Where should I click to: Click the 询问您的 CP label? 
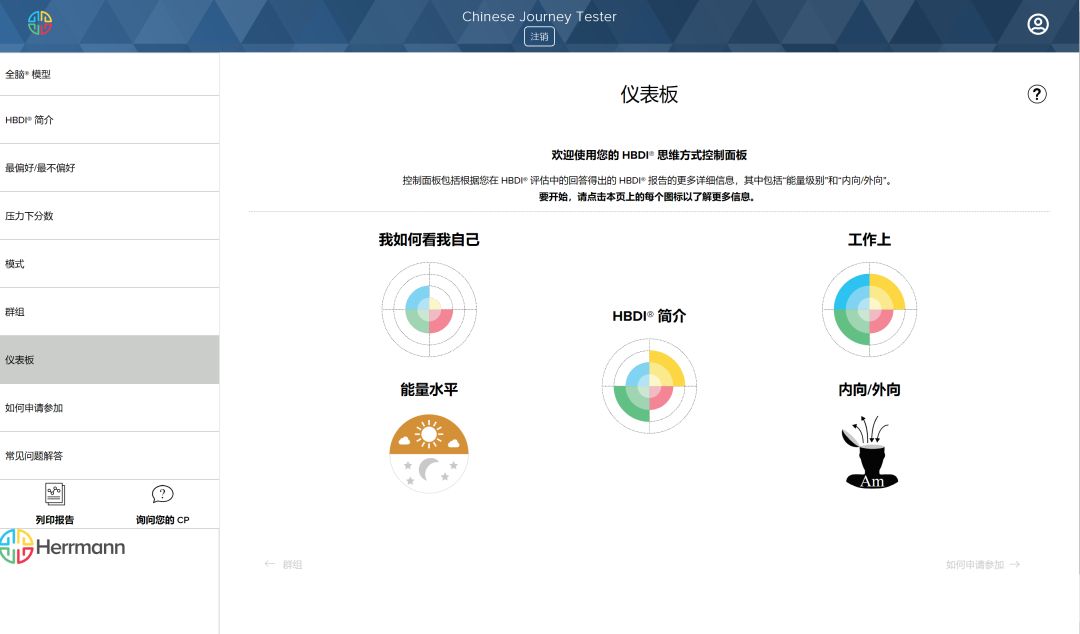163,520
